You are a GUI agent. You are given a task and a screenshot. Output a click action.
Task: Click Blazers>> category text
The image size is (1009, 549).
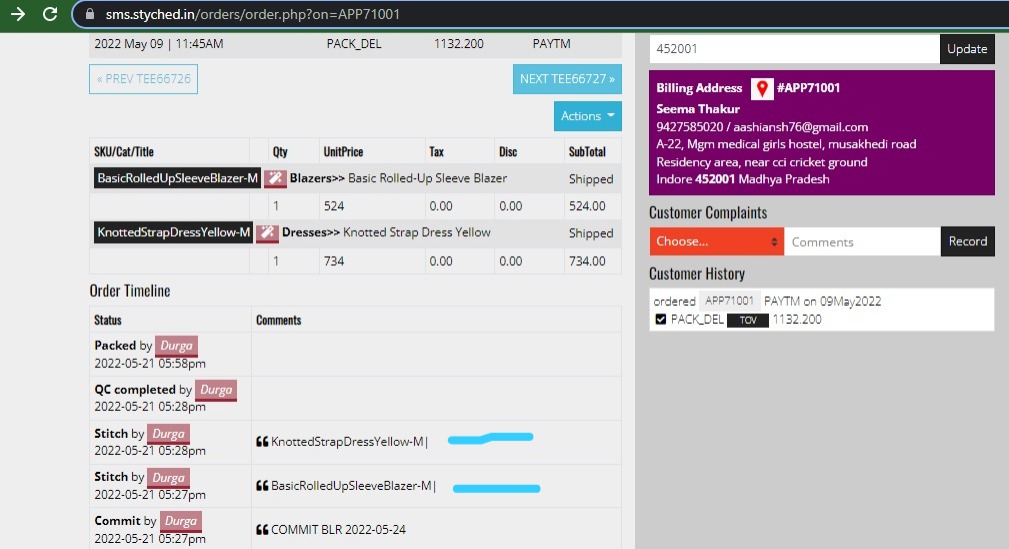[317, 178]
